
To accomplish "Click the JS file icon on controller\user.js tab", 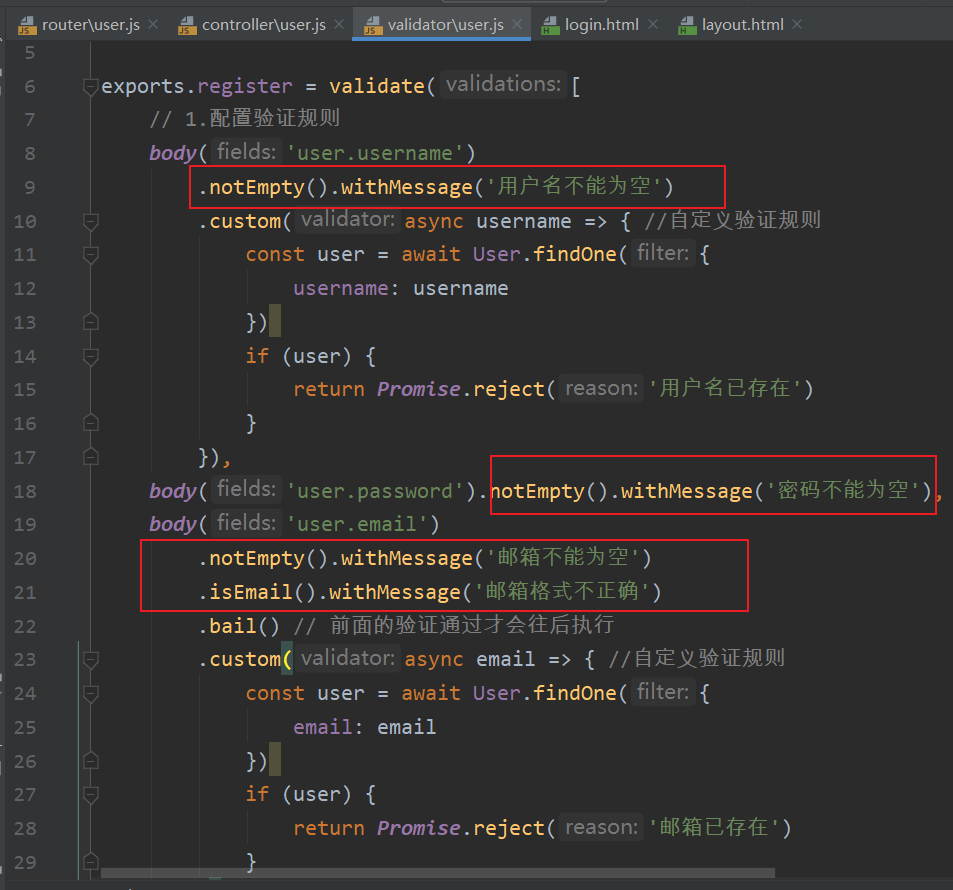I will point(187,26).
